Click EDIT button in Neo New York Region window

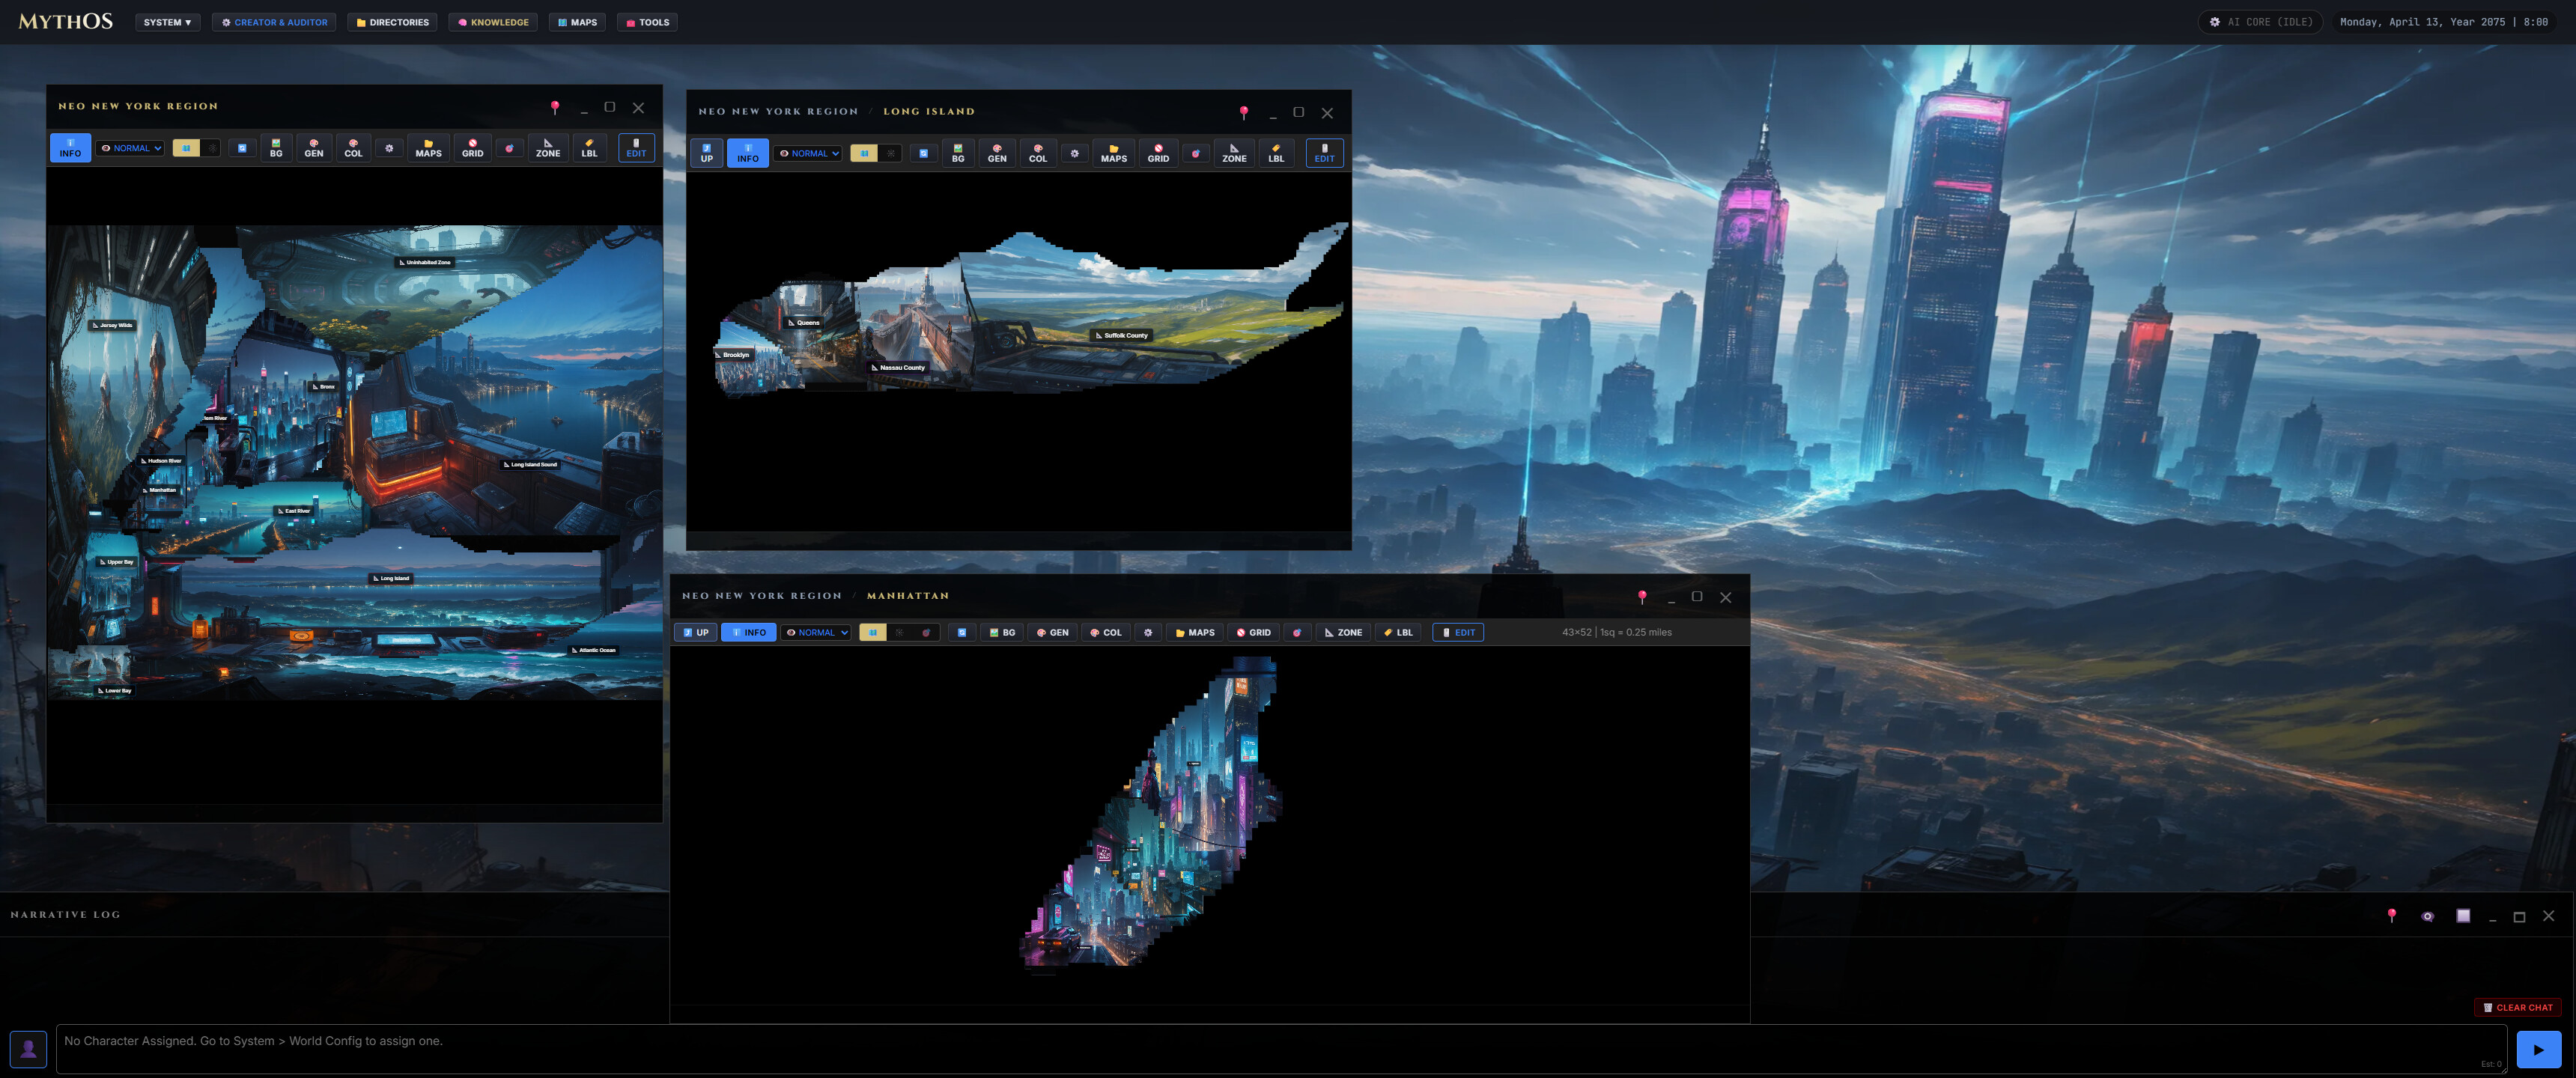636,148
